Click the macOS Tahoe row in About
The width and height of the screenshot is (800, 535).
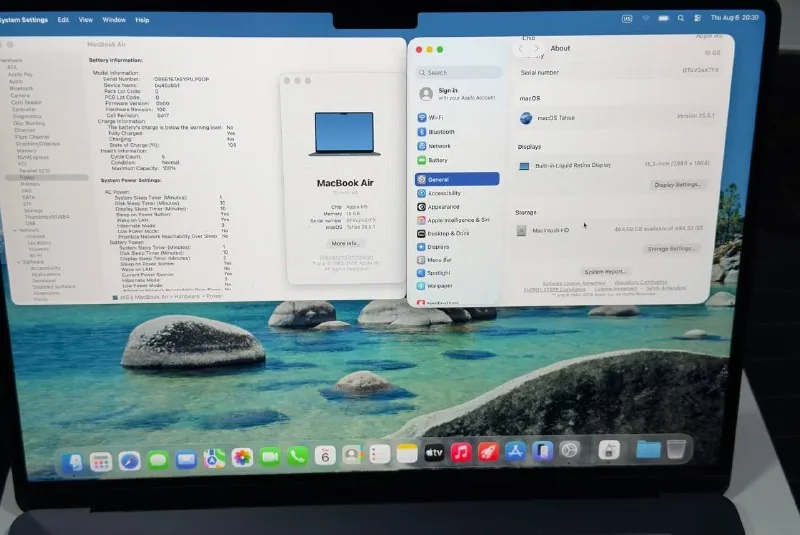click(x=617, y=118)
